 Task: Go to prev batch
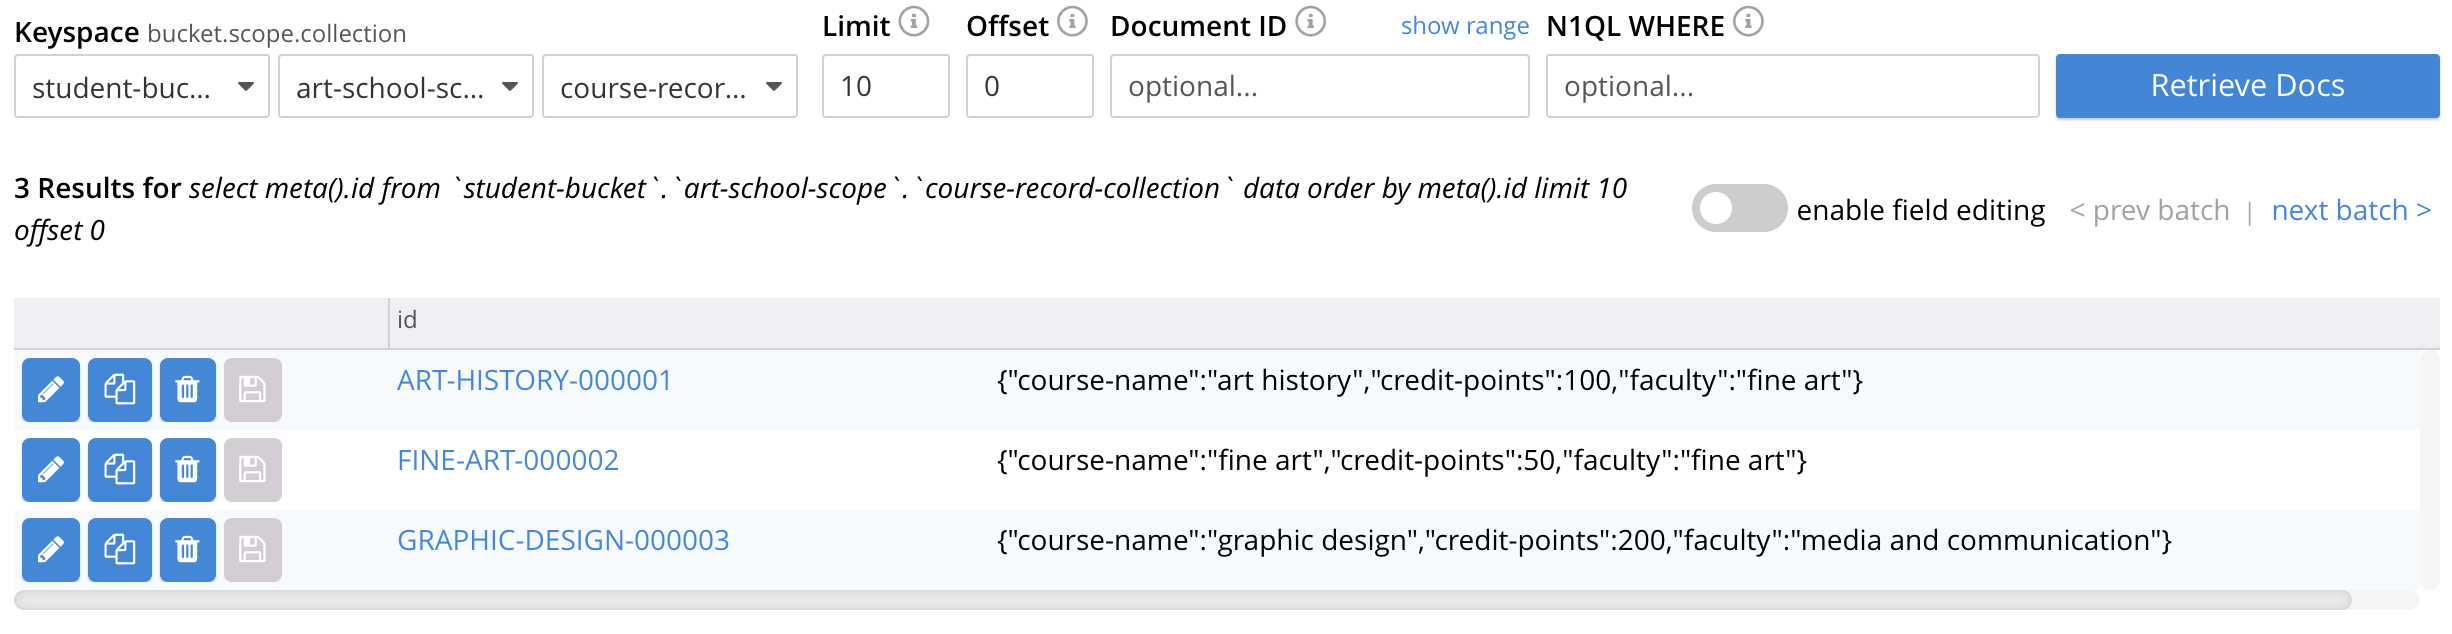[2149, 210]
